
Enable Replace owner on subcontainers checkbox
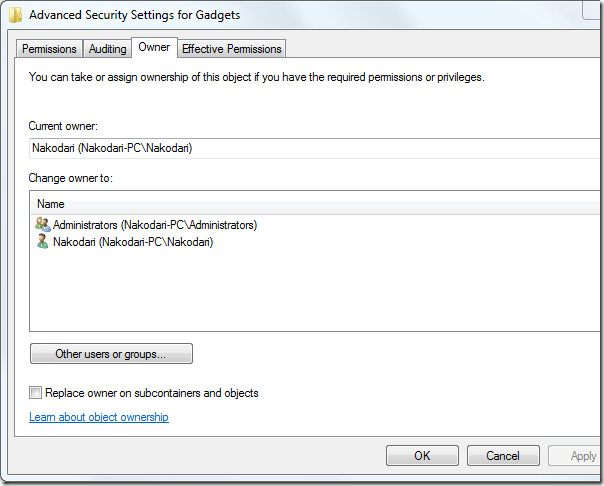pos(35,393)
